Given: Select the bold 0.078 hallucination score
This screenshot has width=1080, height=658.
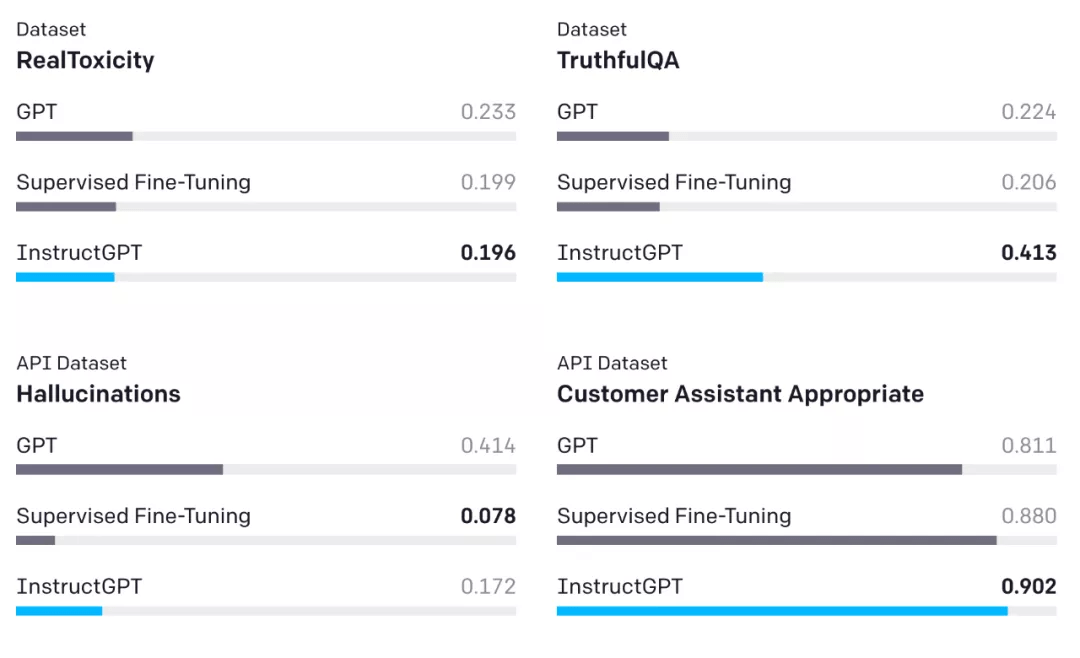Looking at the screenshot, I should pyautogui.click(x=488, y=516).
